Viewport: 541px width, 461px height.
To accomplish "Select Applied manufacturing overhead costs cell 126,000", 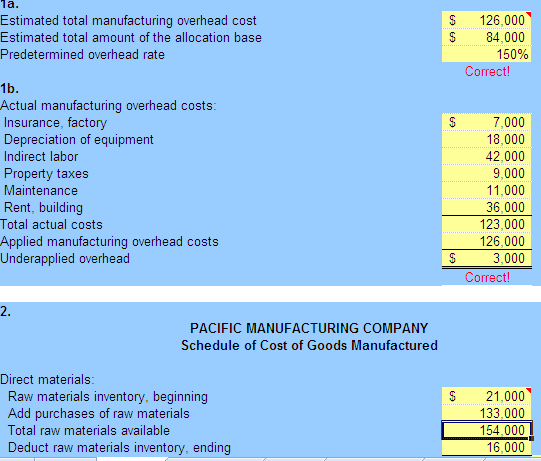I will click(x=486, y=241).
